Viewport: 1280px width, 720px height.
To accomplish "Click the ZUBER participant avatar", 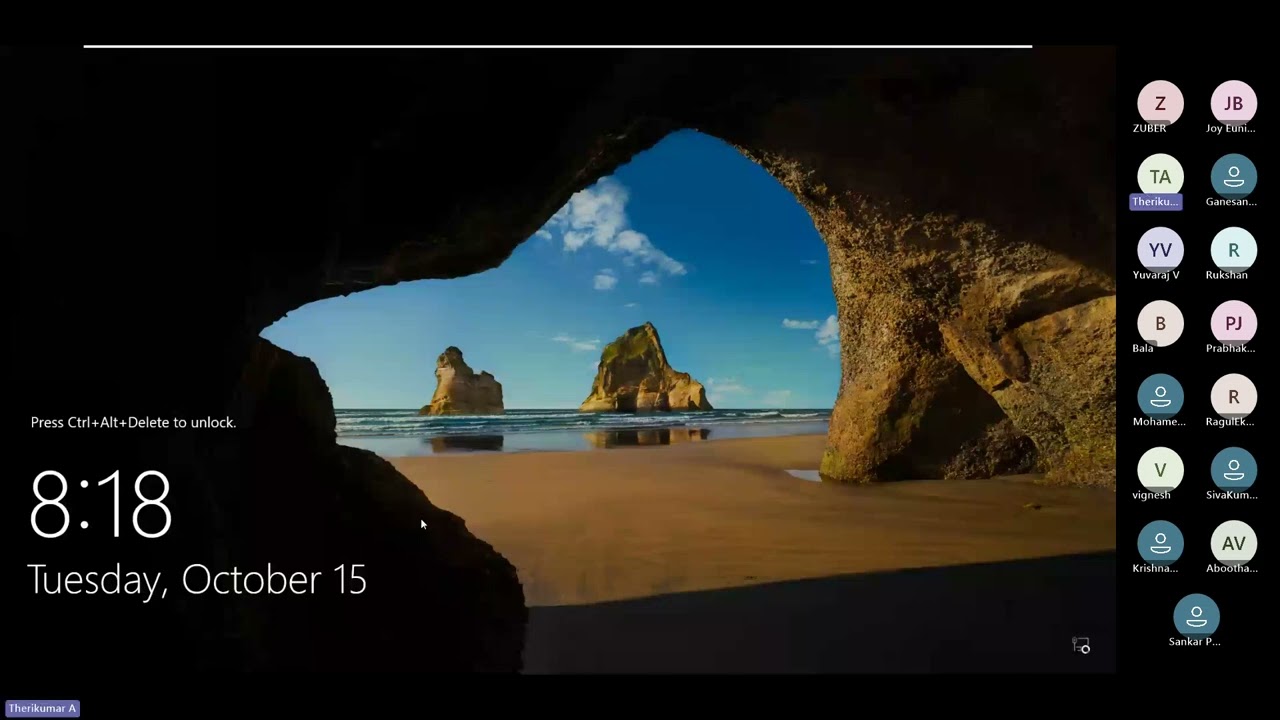I will pos(1160,103).
